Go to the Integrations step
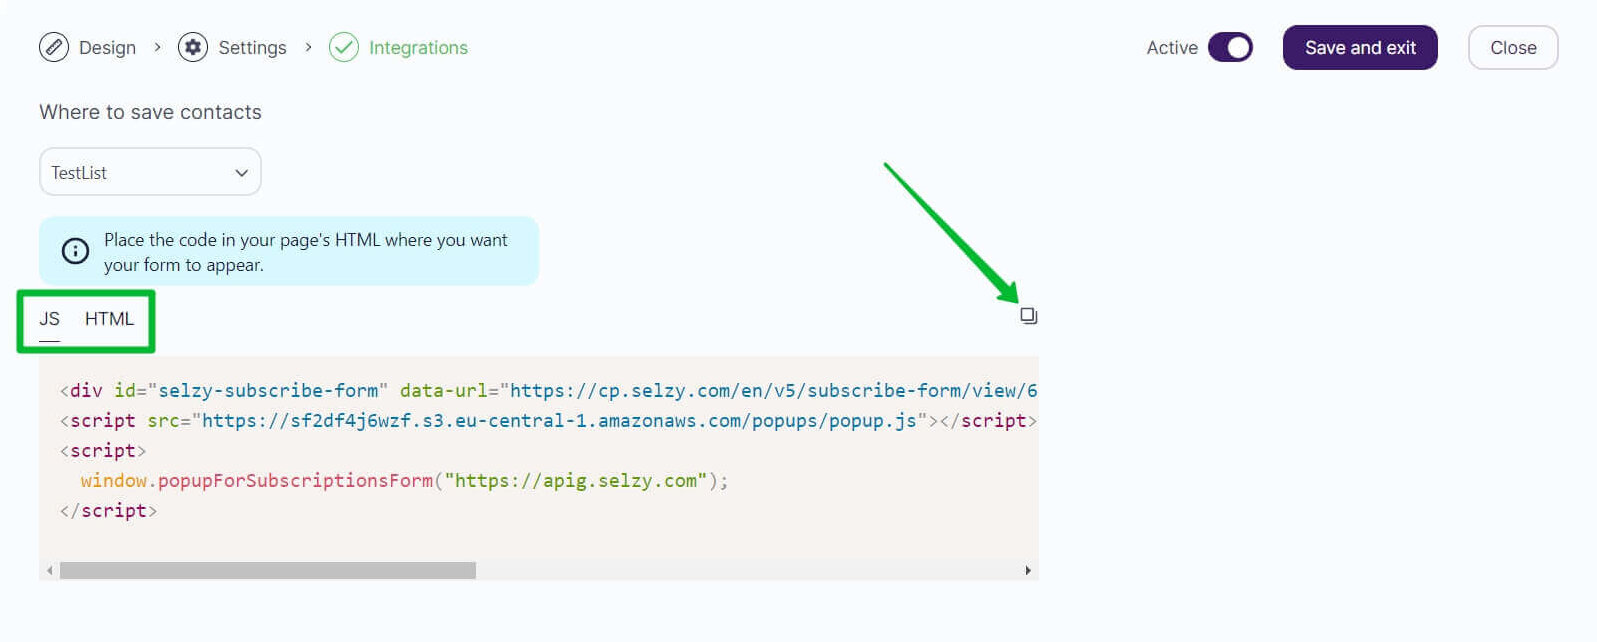The height and width of the screenshot is (642, 1597). pyautogui.click(x=418, y=47)
